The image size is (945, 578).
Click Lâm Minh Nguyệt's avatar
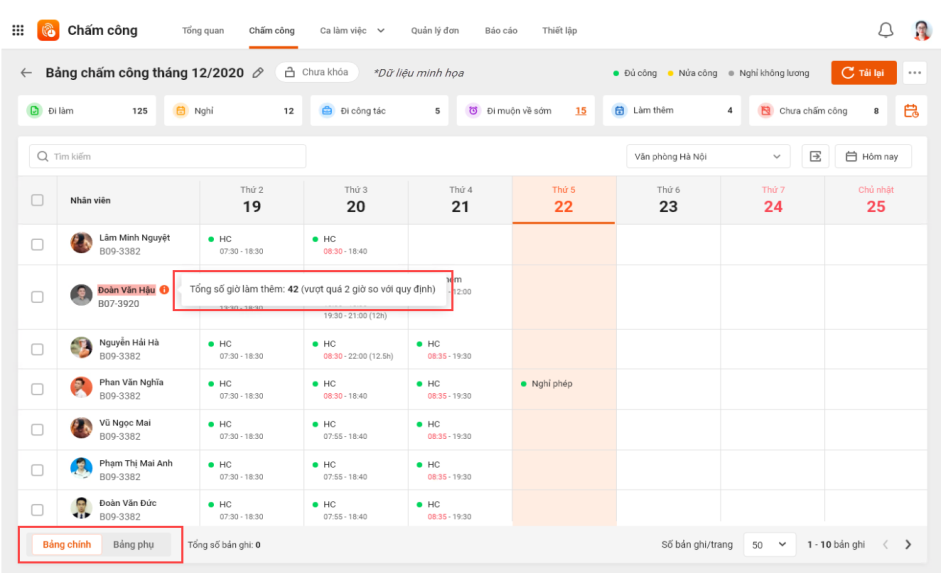pos(81,243)
